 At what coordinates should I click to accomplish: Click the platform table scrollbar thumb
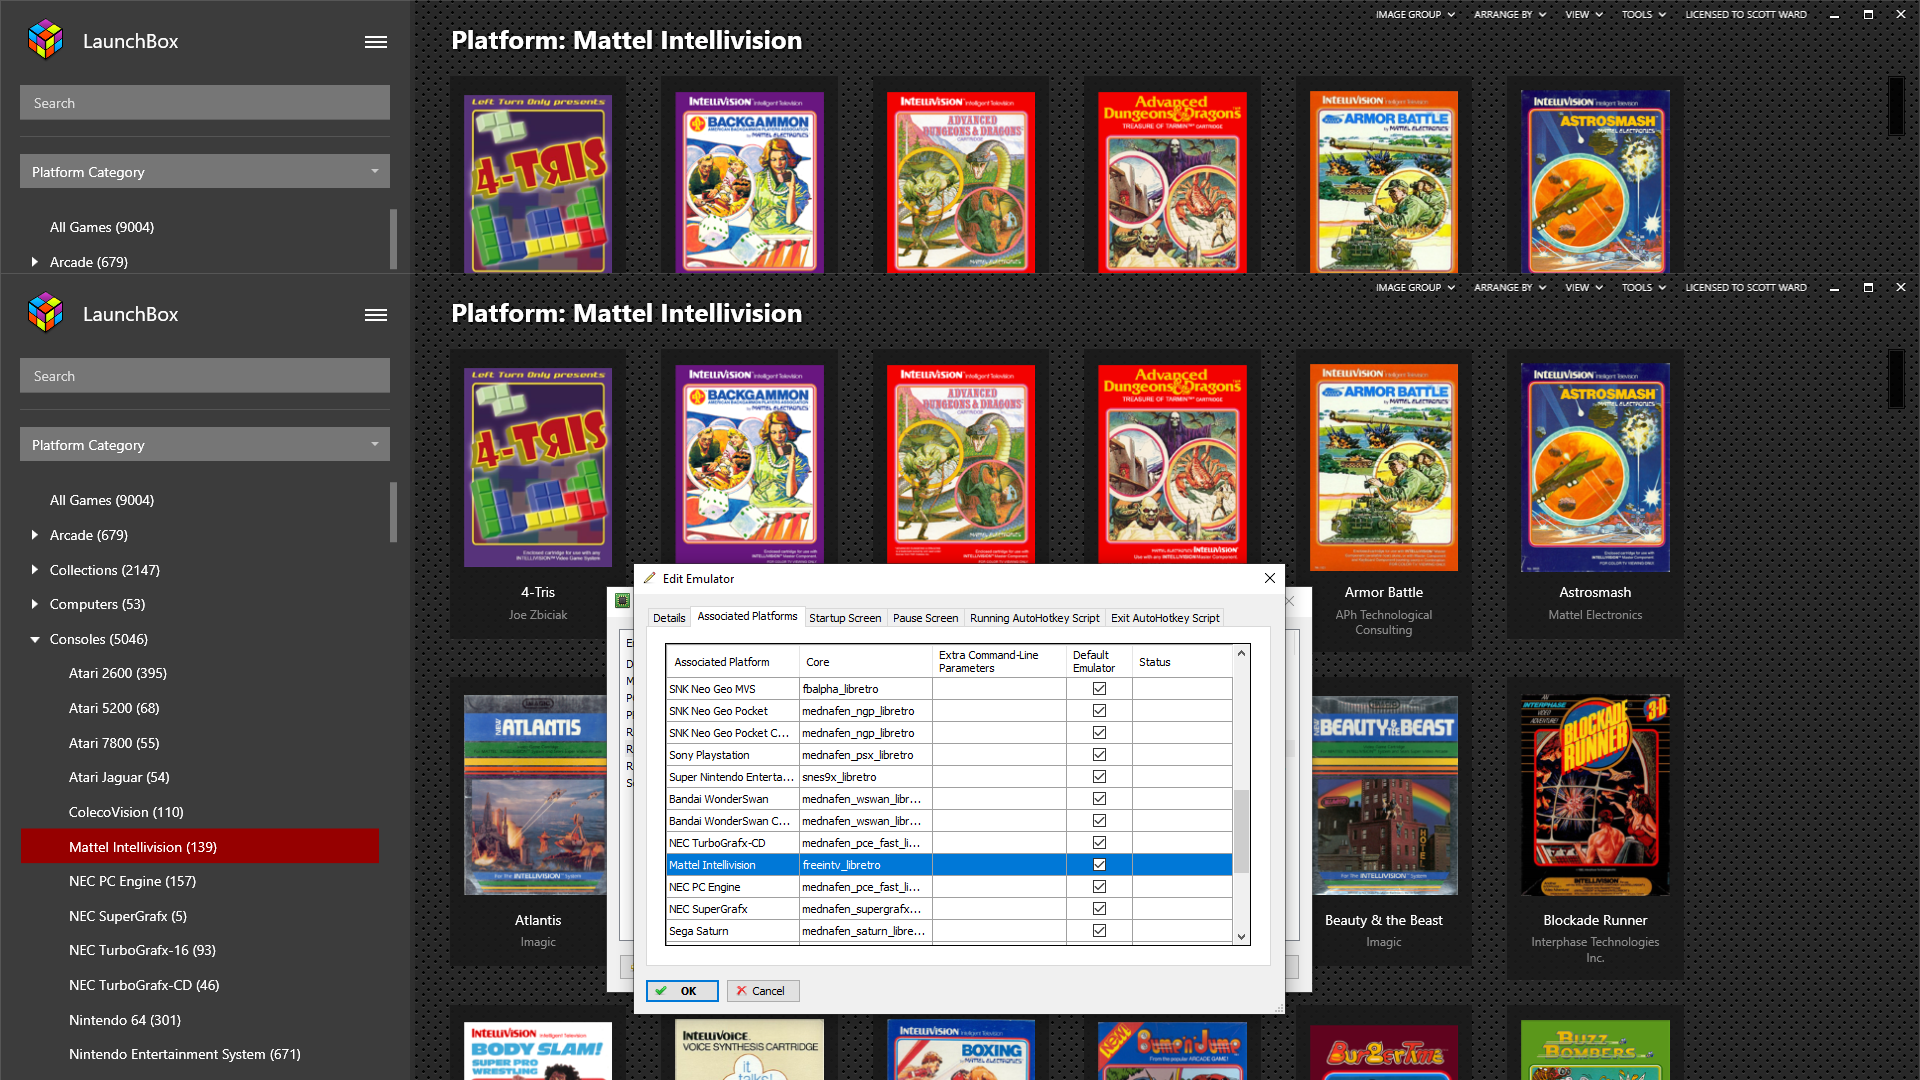[x=1241, y=831]
